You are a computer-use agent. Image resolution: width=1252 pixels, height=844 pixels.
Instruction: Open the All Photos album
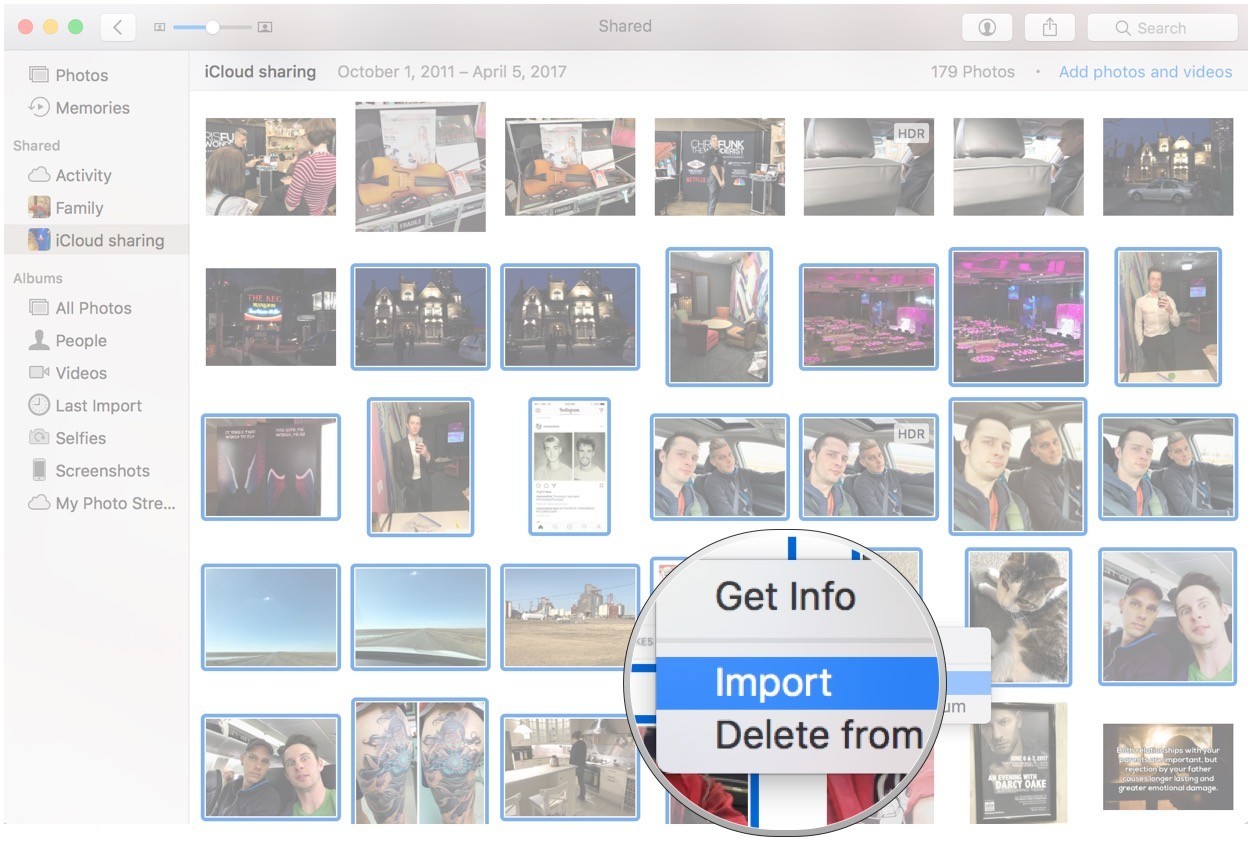point(95,308)
